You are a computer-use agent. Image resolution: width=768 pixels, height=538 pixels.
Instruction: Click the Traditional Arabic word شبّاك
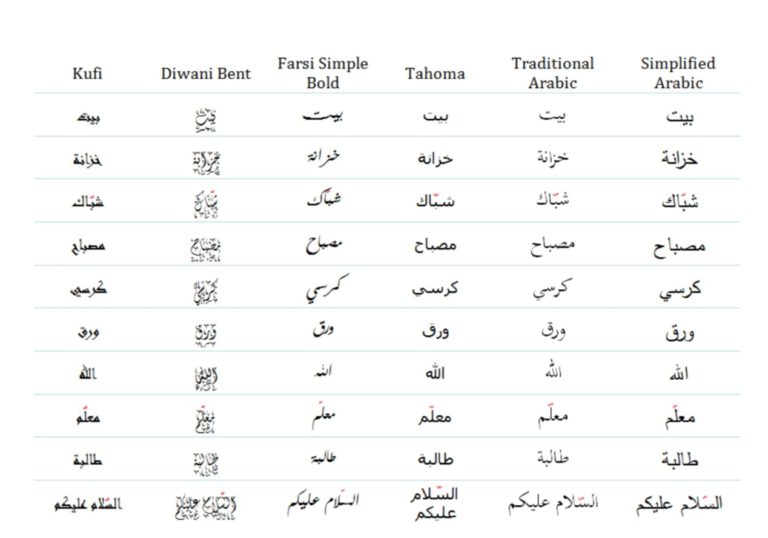553,200
